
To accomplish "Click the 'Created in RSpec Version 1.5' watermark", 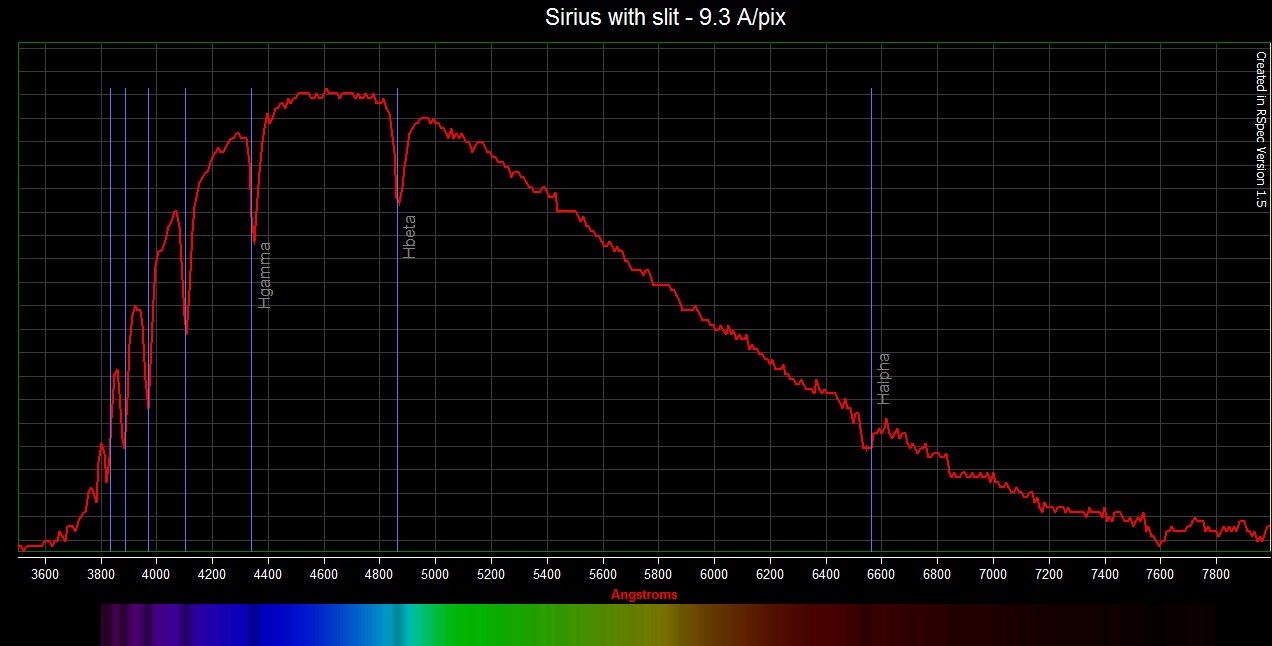I will (x=1260, y=130).
